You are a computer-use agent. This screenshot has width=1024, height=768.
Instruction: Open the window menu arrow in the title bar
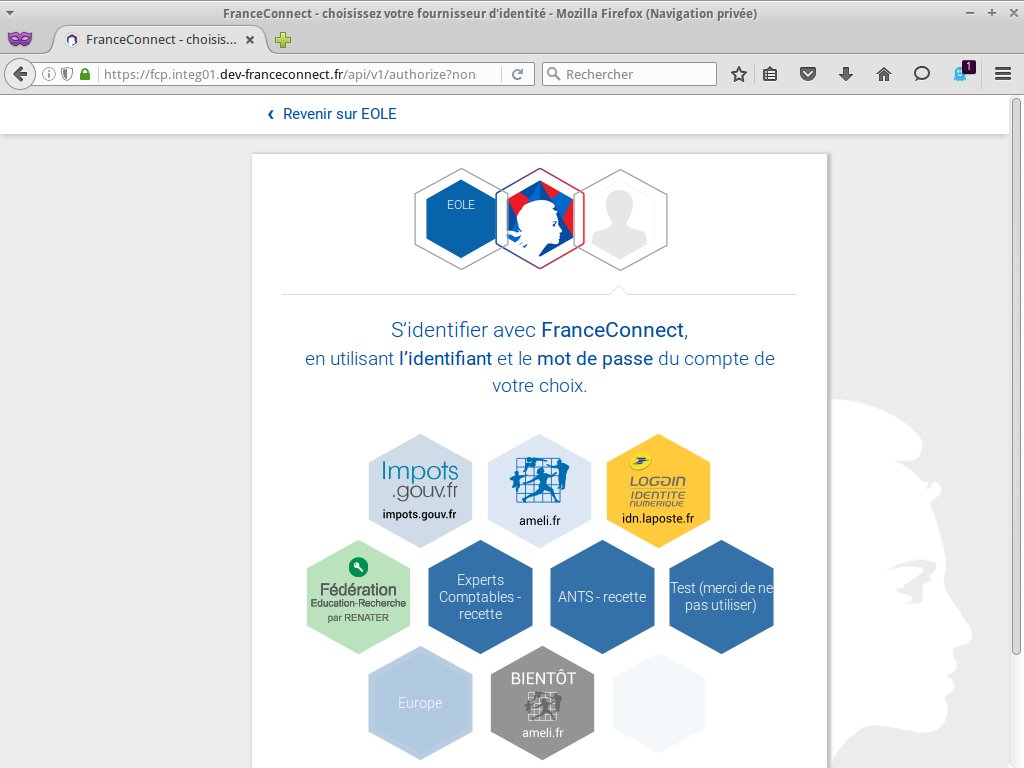[10, 13]
